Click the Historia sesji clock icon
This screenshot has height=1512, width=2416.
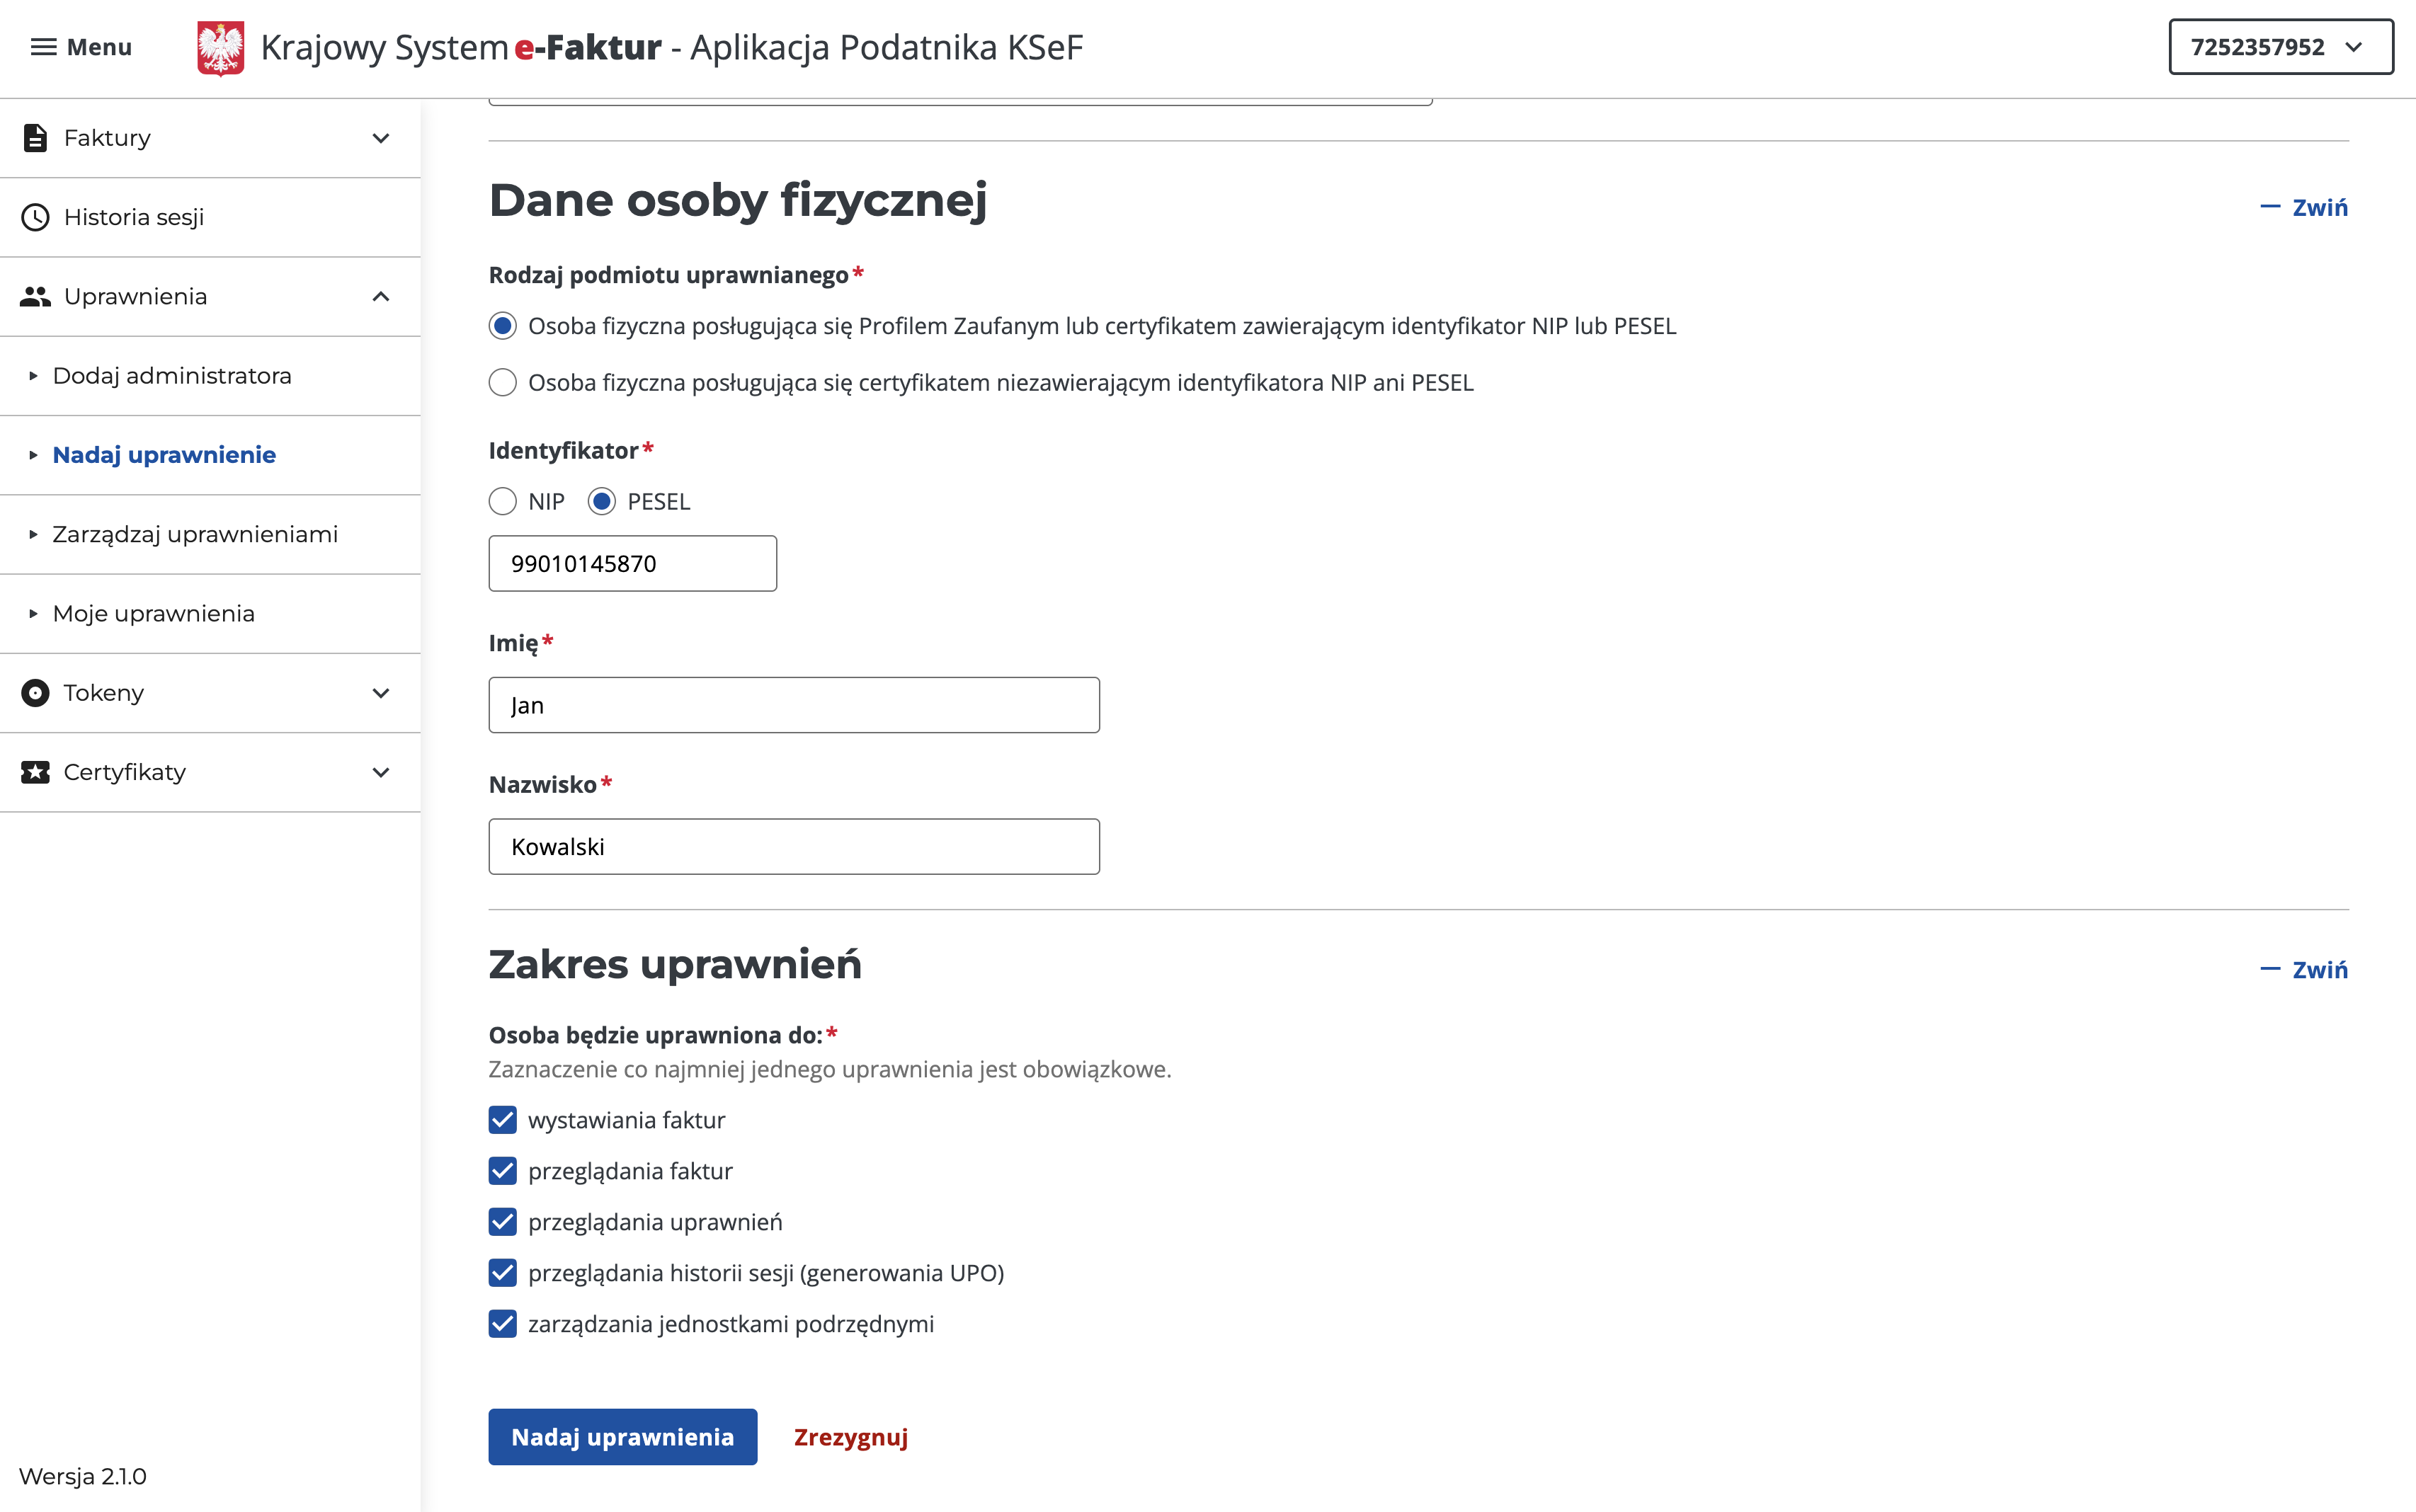click(x=36, y=217)
